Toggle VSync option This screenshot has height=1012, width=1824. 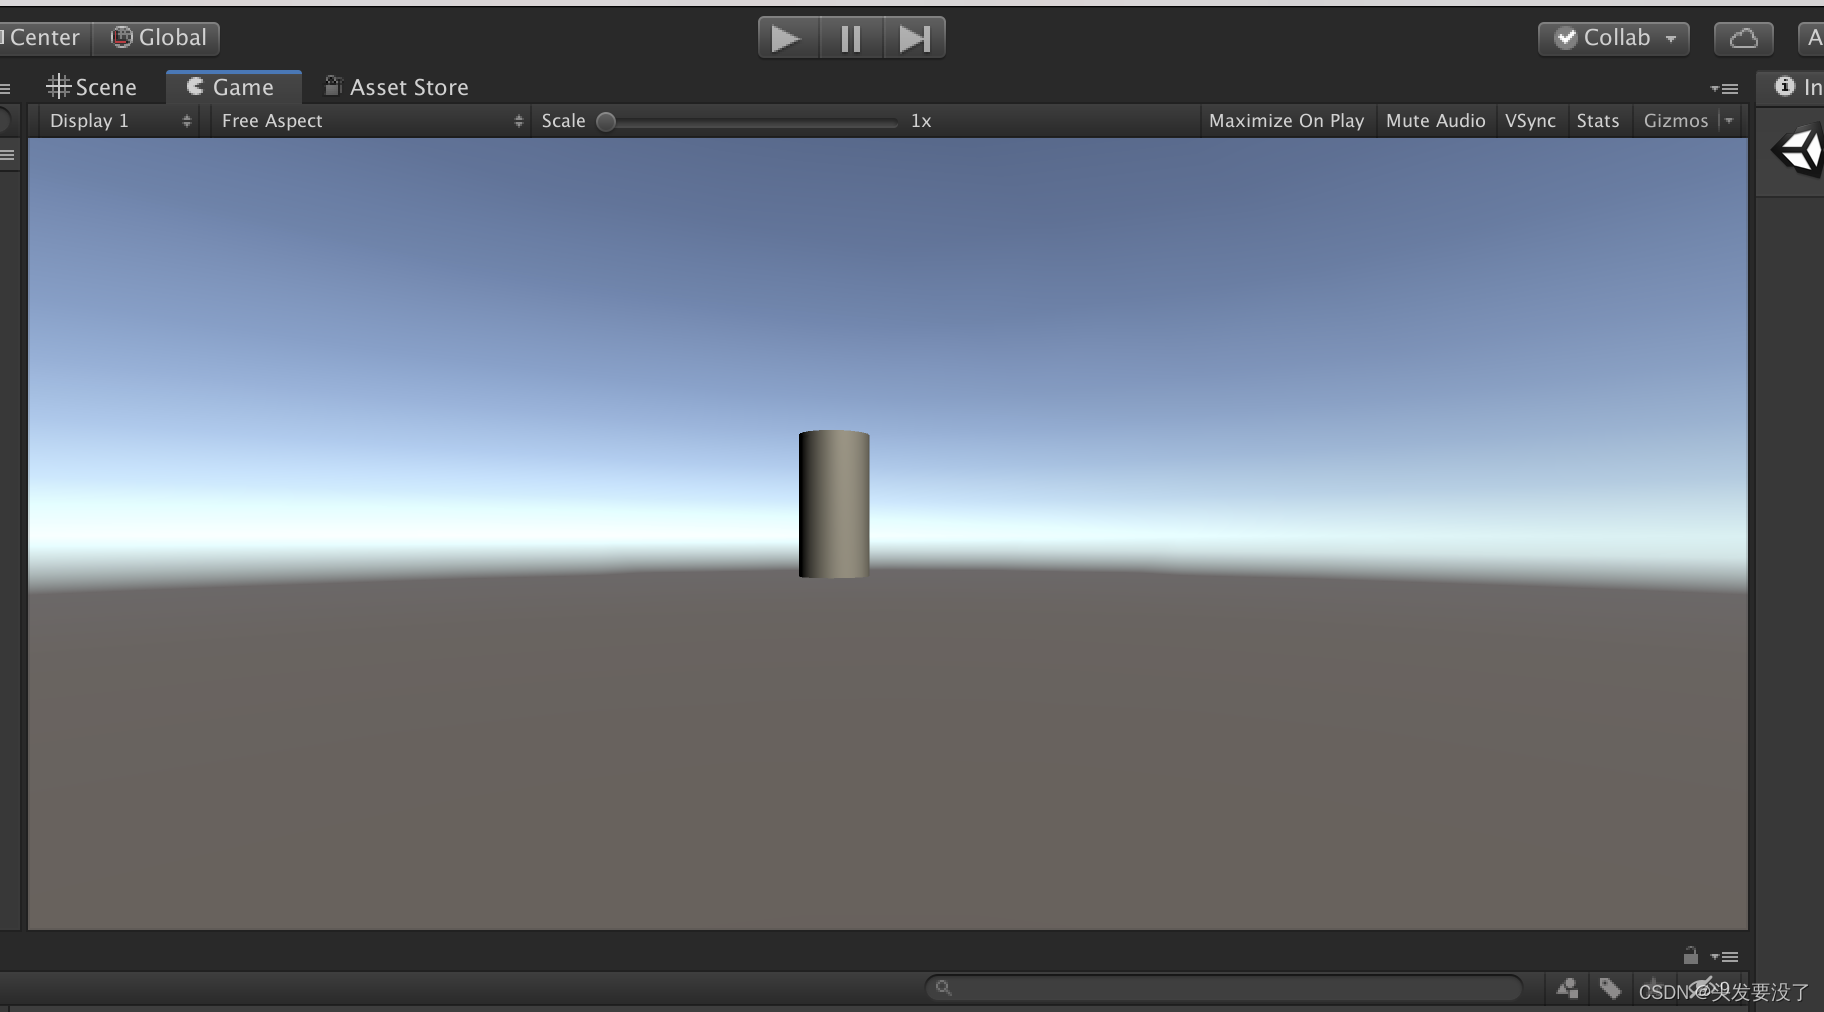point(1530,121)
